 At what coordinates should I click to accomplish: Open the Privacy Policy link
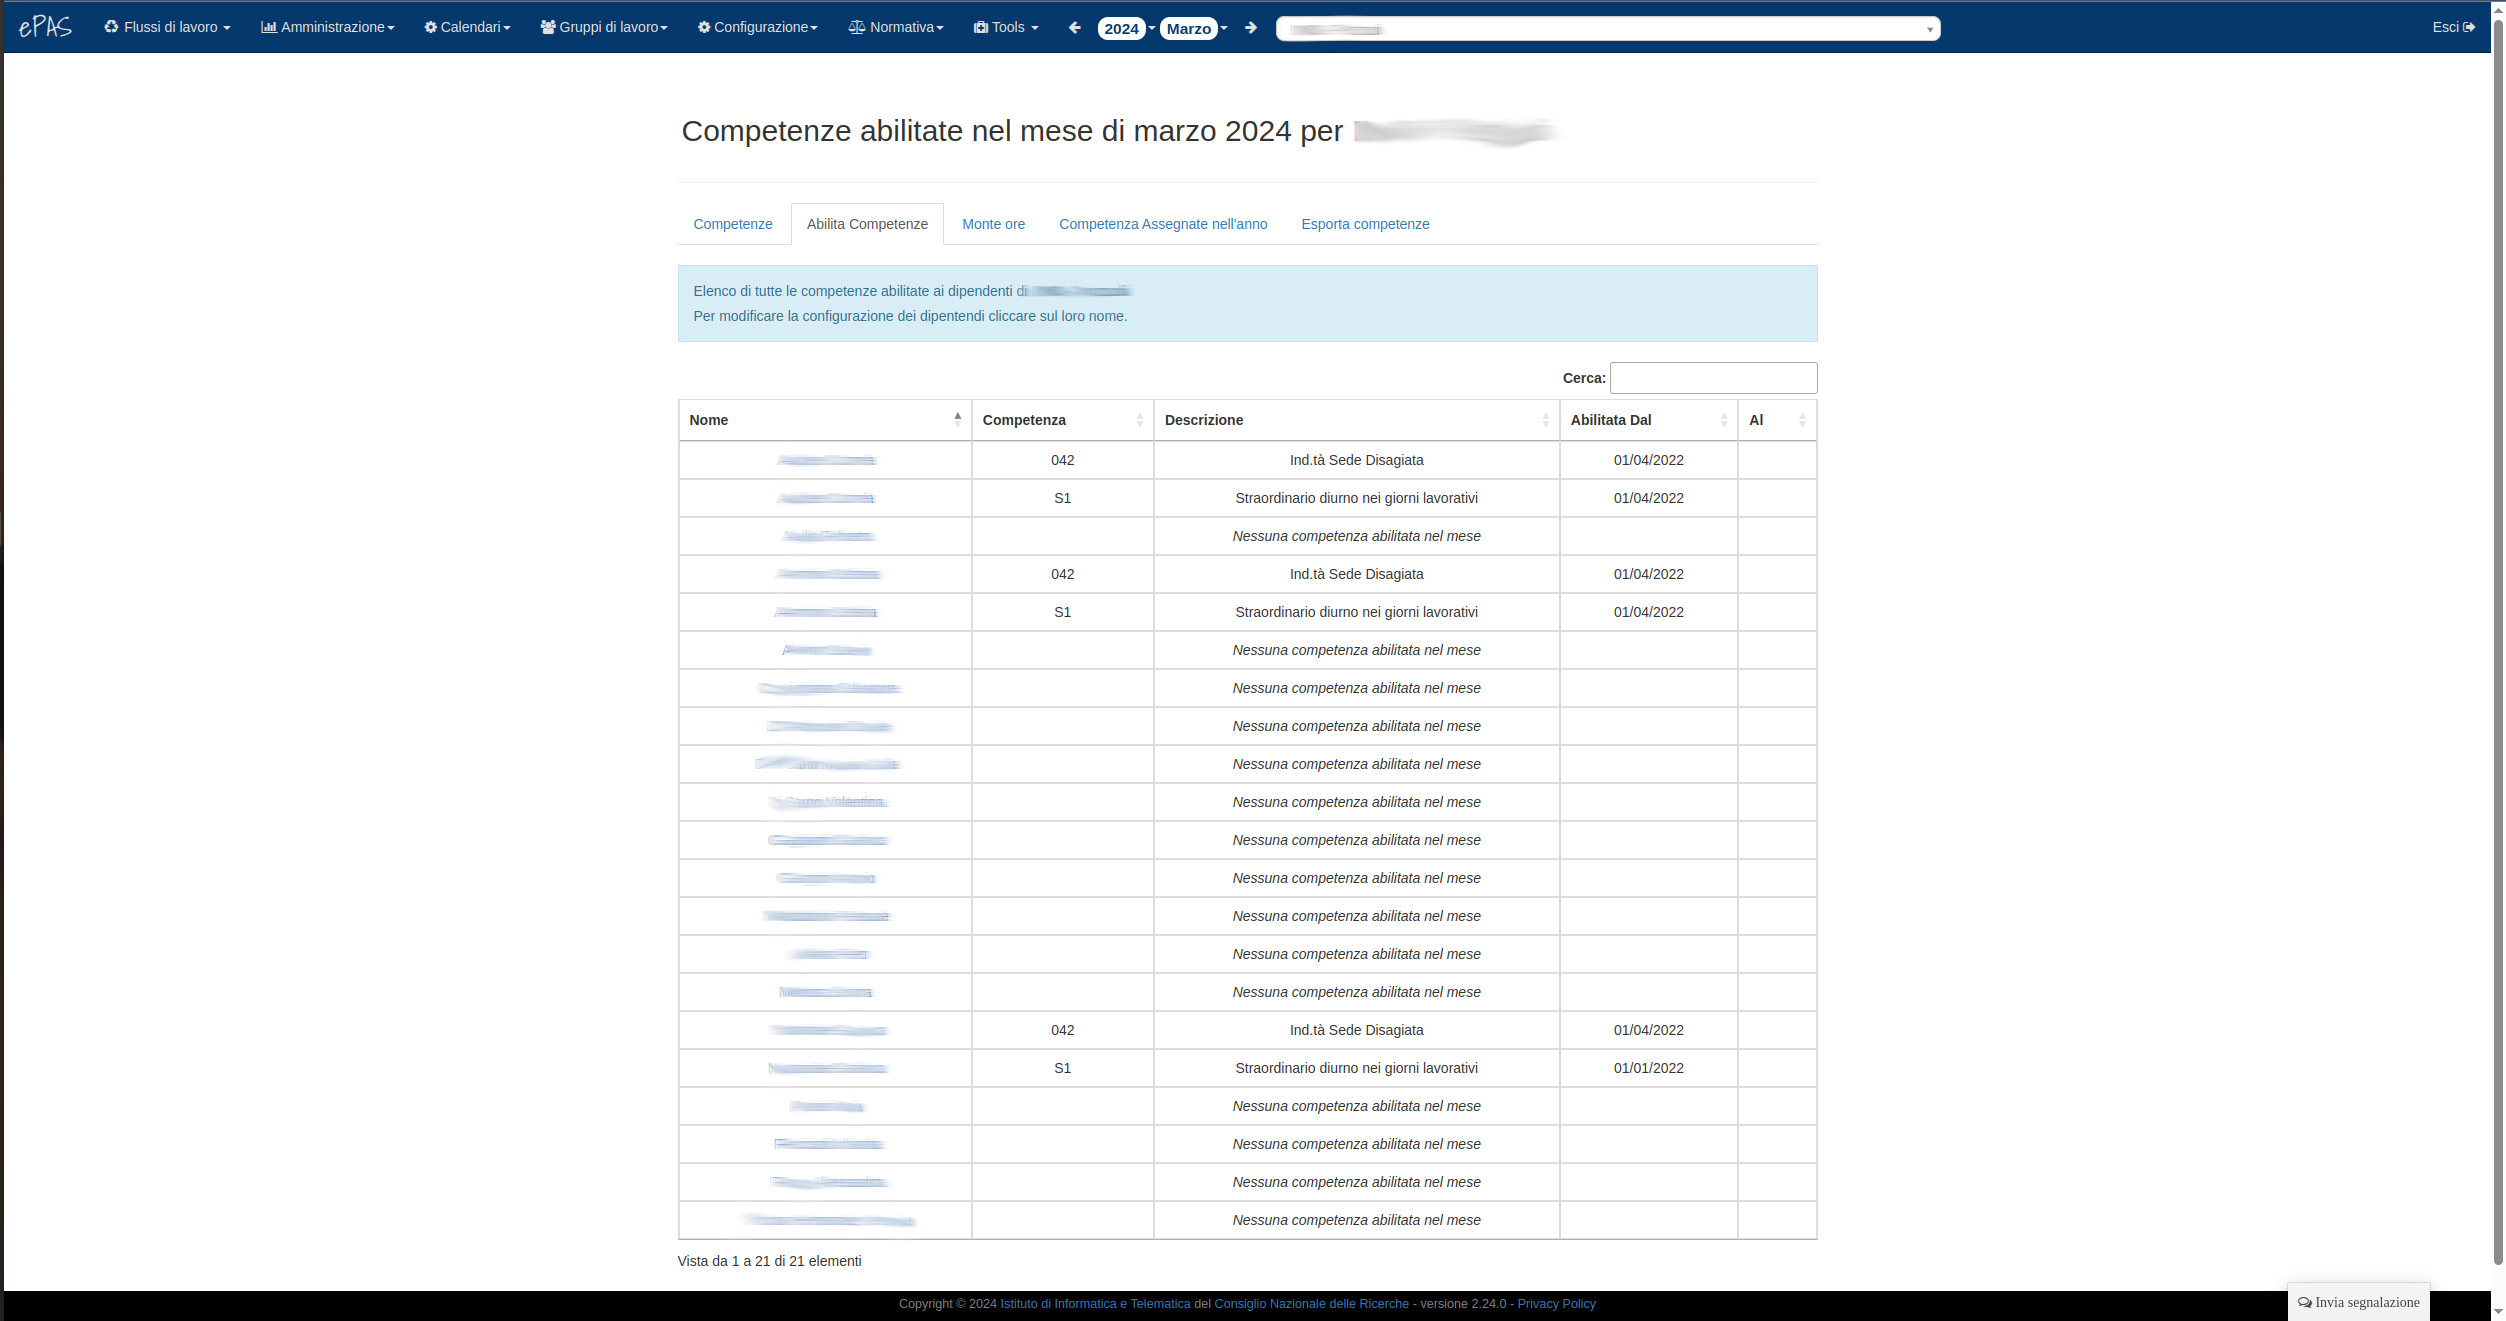(x=1556, y=1304)
